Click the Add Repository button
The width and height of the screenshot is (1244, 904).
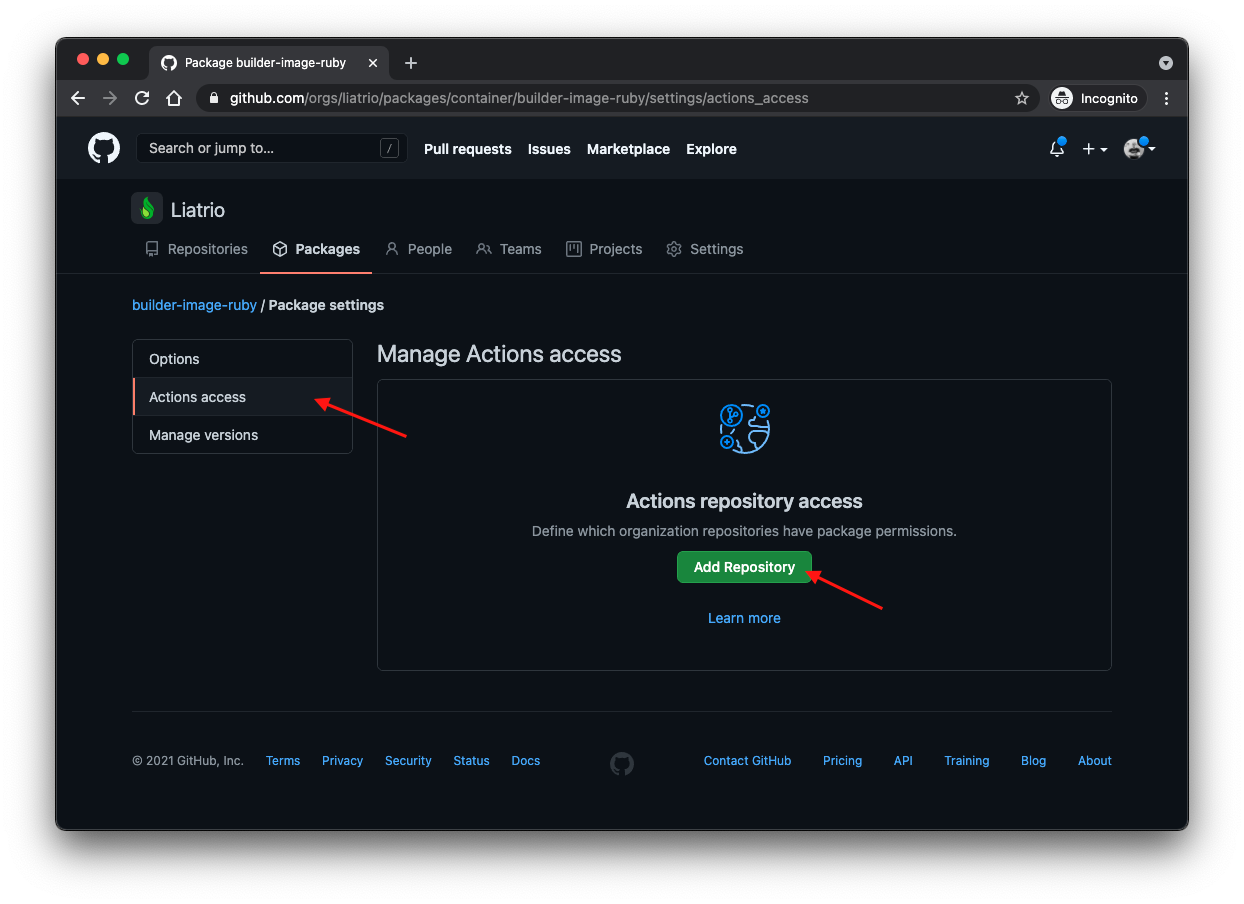click(x=744, y=567)
